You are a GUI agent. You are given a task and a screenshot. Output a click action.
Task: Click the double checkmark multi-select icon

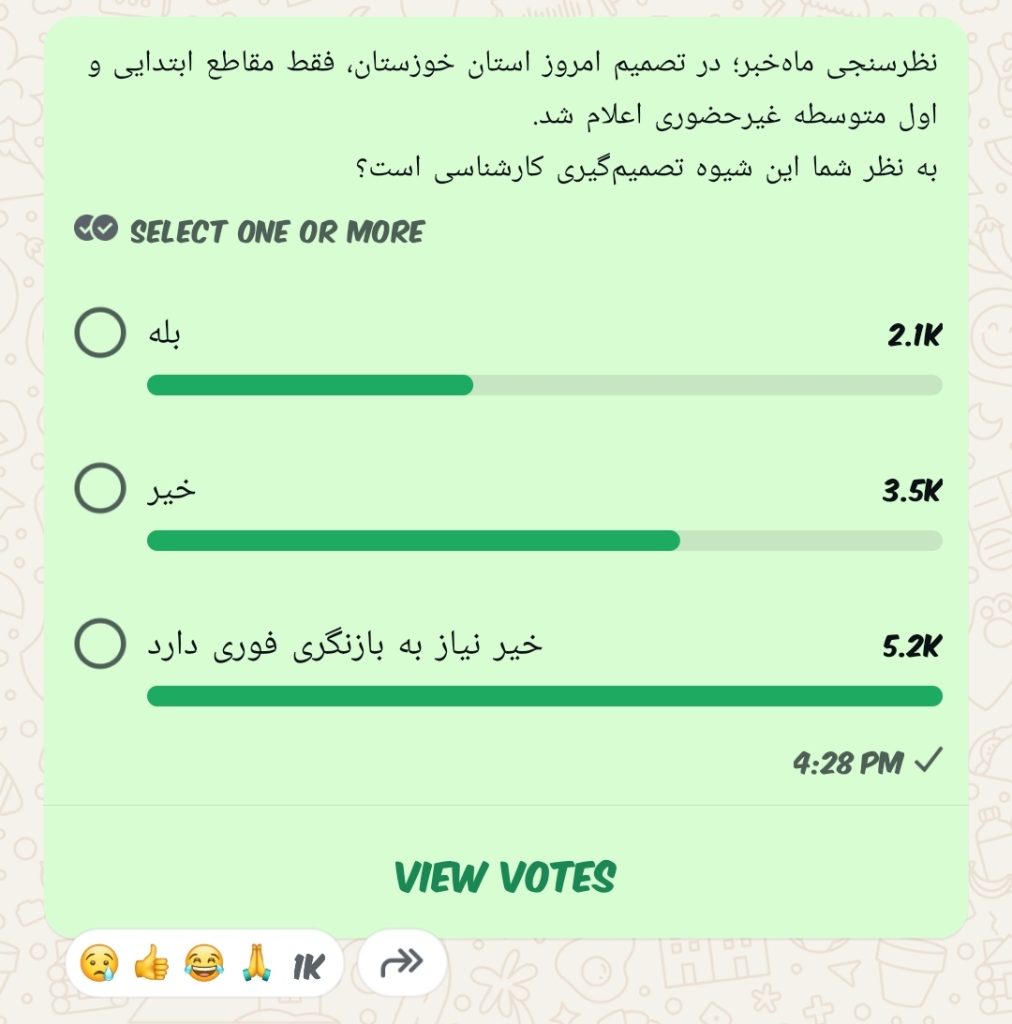pyautogui.click(x=96, y=231)
